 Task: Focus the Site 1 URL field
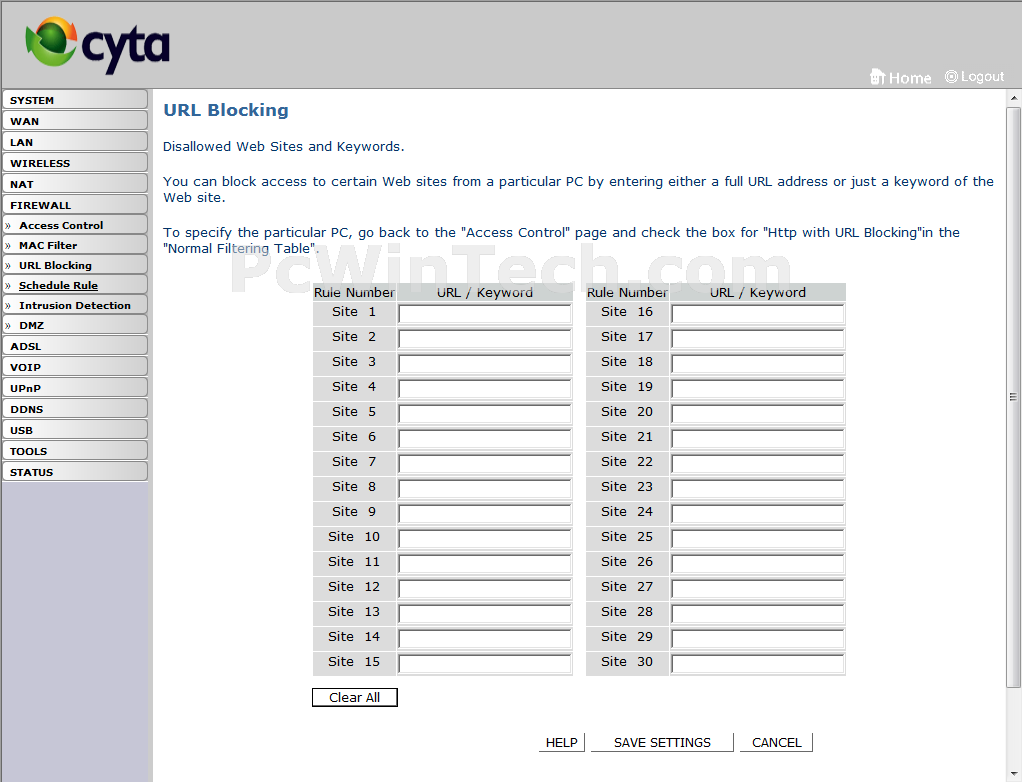pos(485,315)
